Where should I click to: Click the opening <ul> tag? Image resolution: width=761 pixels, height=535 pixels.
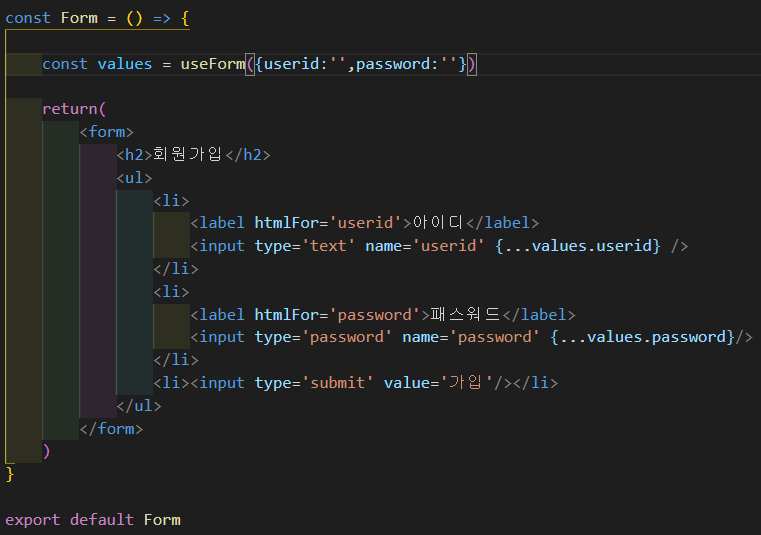click(x=134, y=178)
